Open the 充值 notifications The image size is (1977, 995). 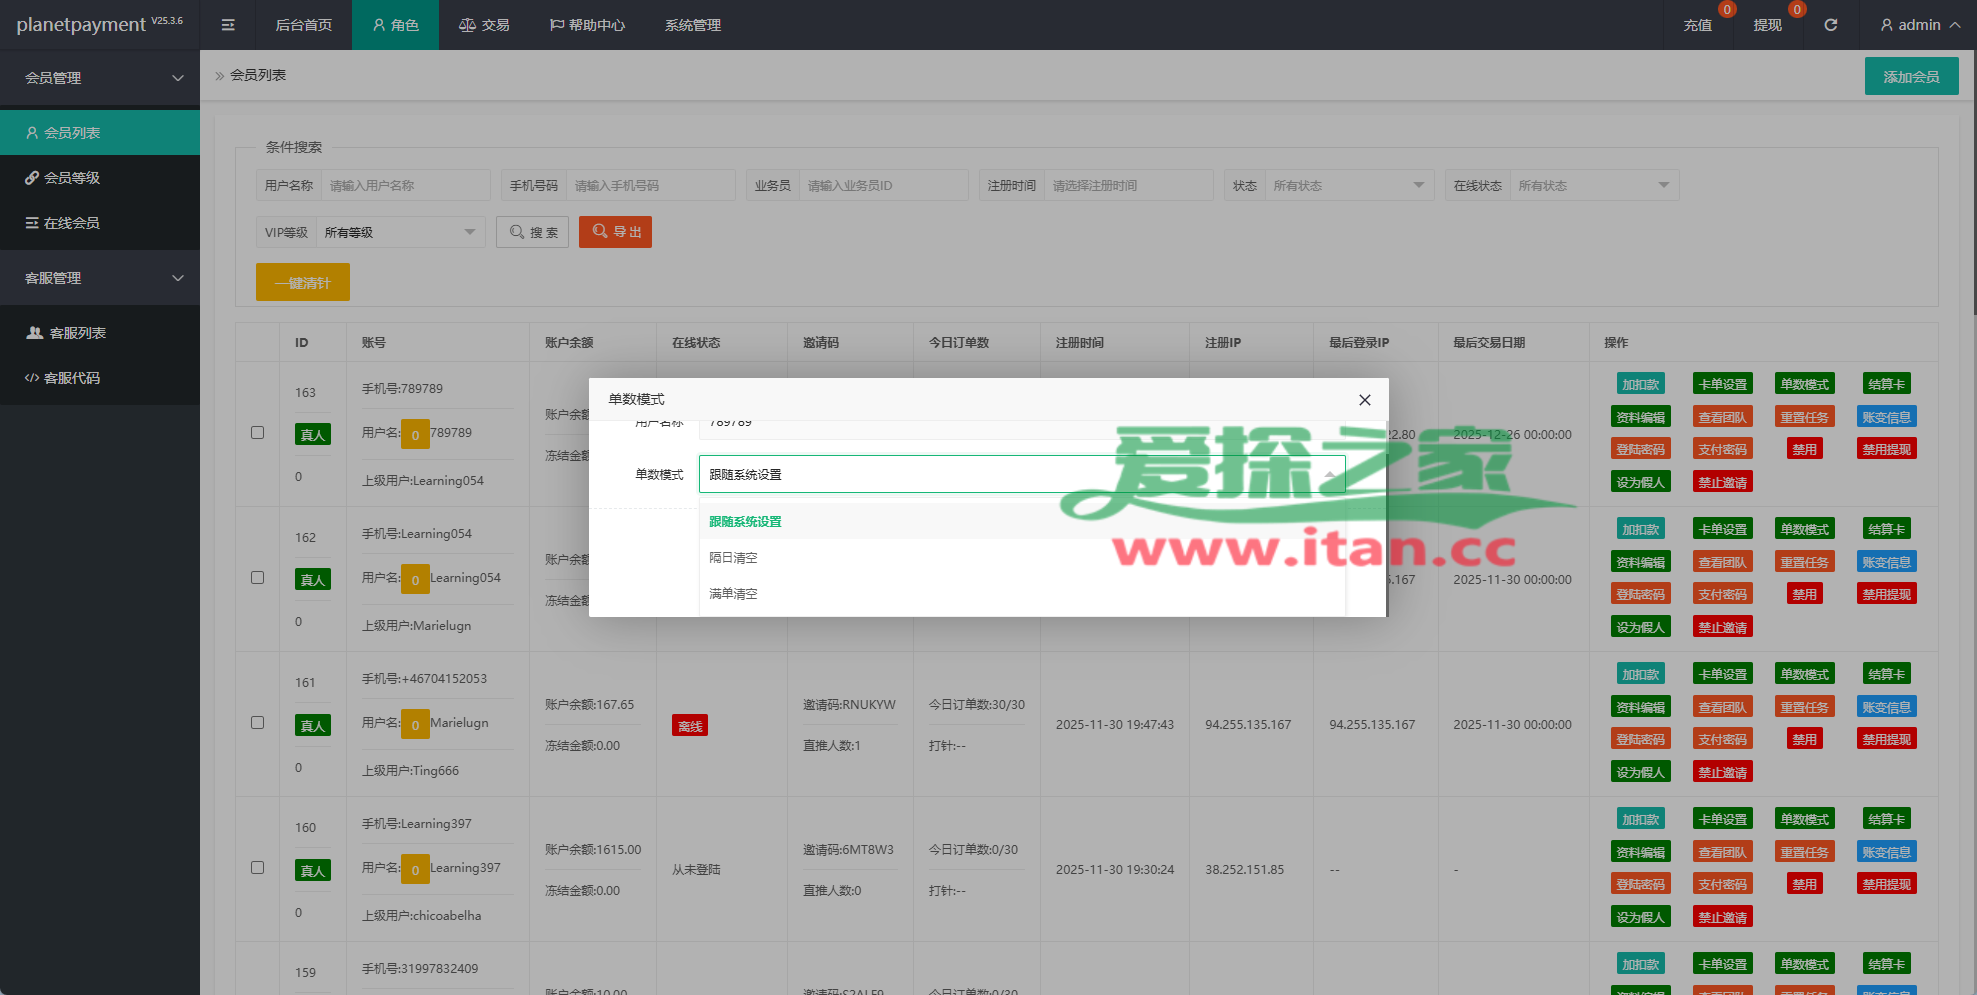1697,25
